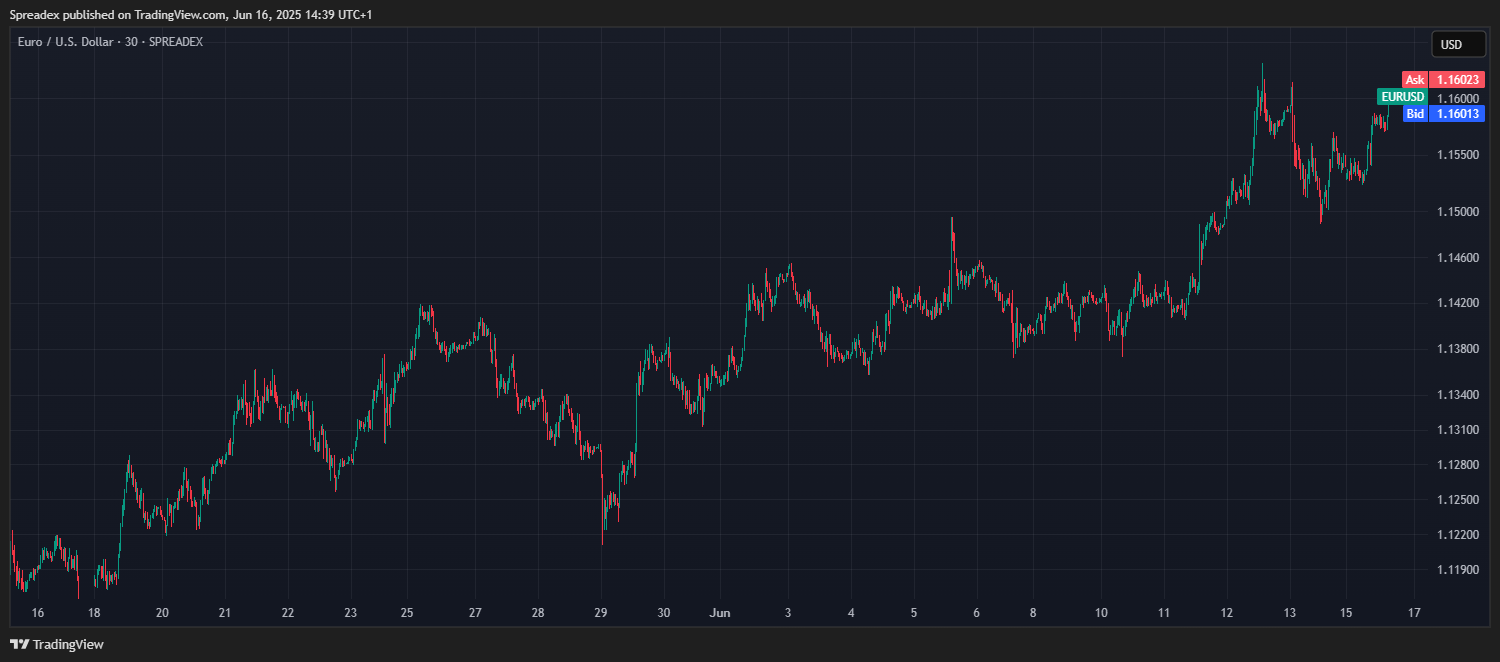Click the 1.14600 price axis label
This screenshot has width=1500, height=662.
(1458, 258)
